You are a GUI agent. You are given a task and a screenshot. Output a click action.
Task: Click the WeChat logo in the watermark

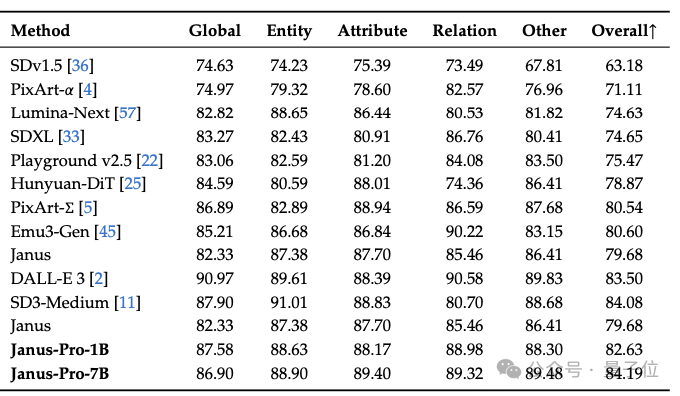click(508, 369)
